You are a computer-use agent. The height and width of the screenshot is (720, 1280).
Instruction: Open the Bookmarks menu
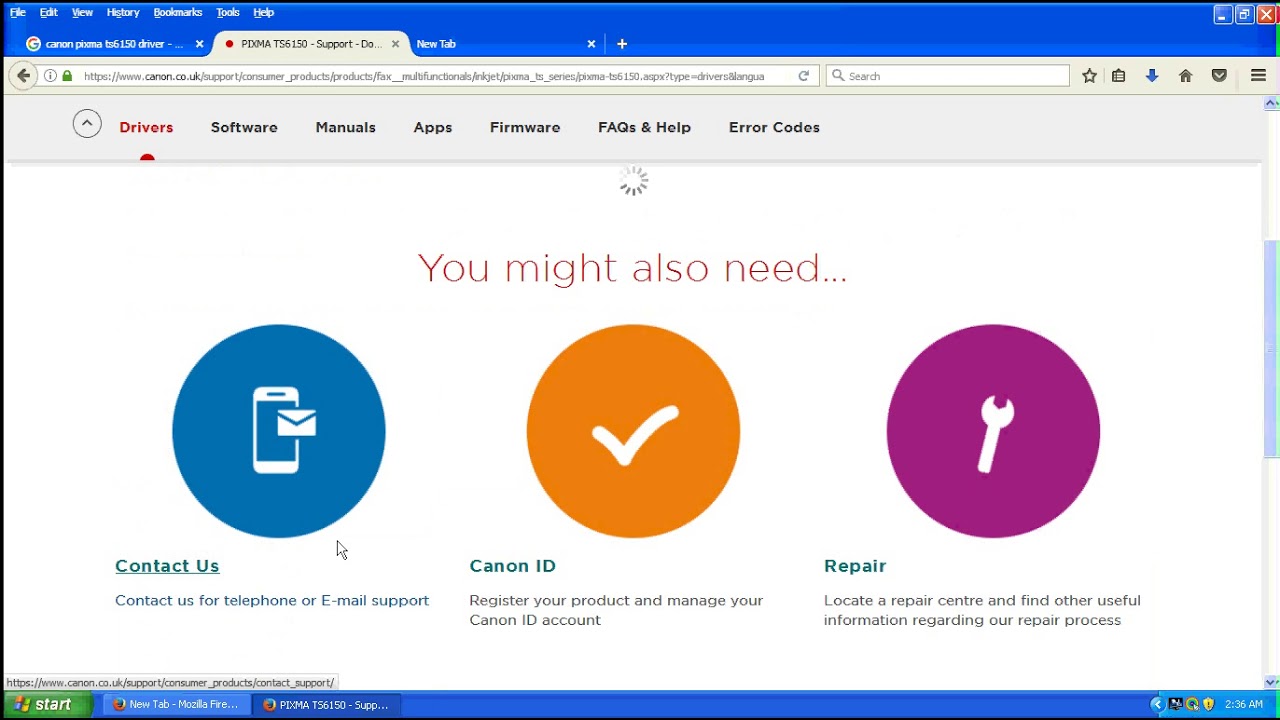[178, 12]
